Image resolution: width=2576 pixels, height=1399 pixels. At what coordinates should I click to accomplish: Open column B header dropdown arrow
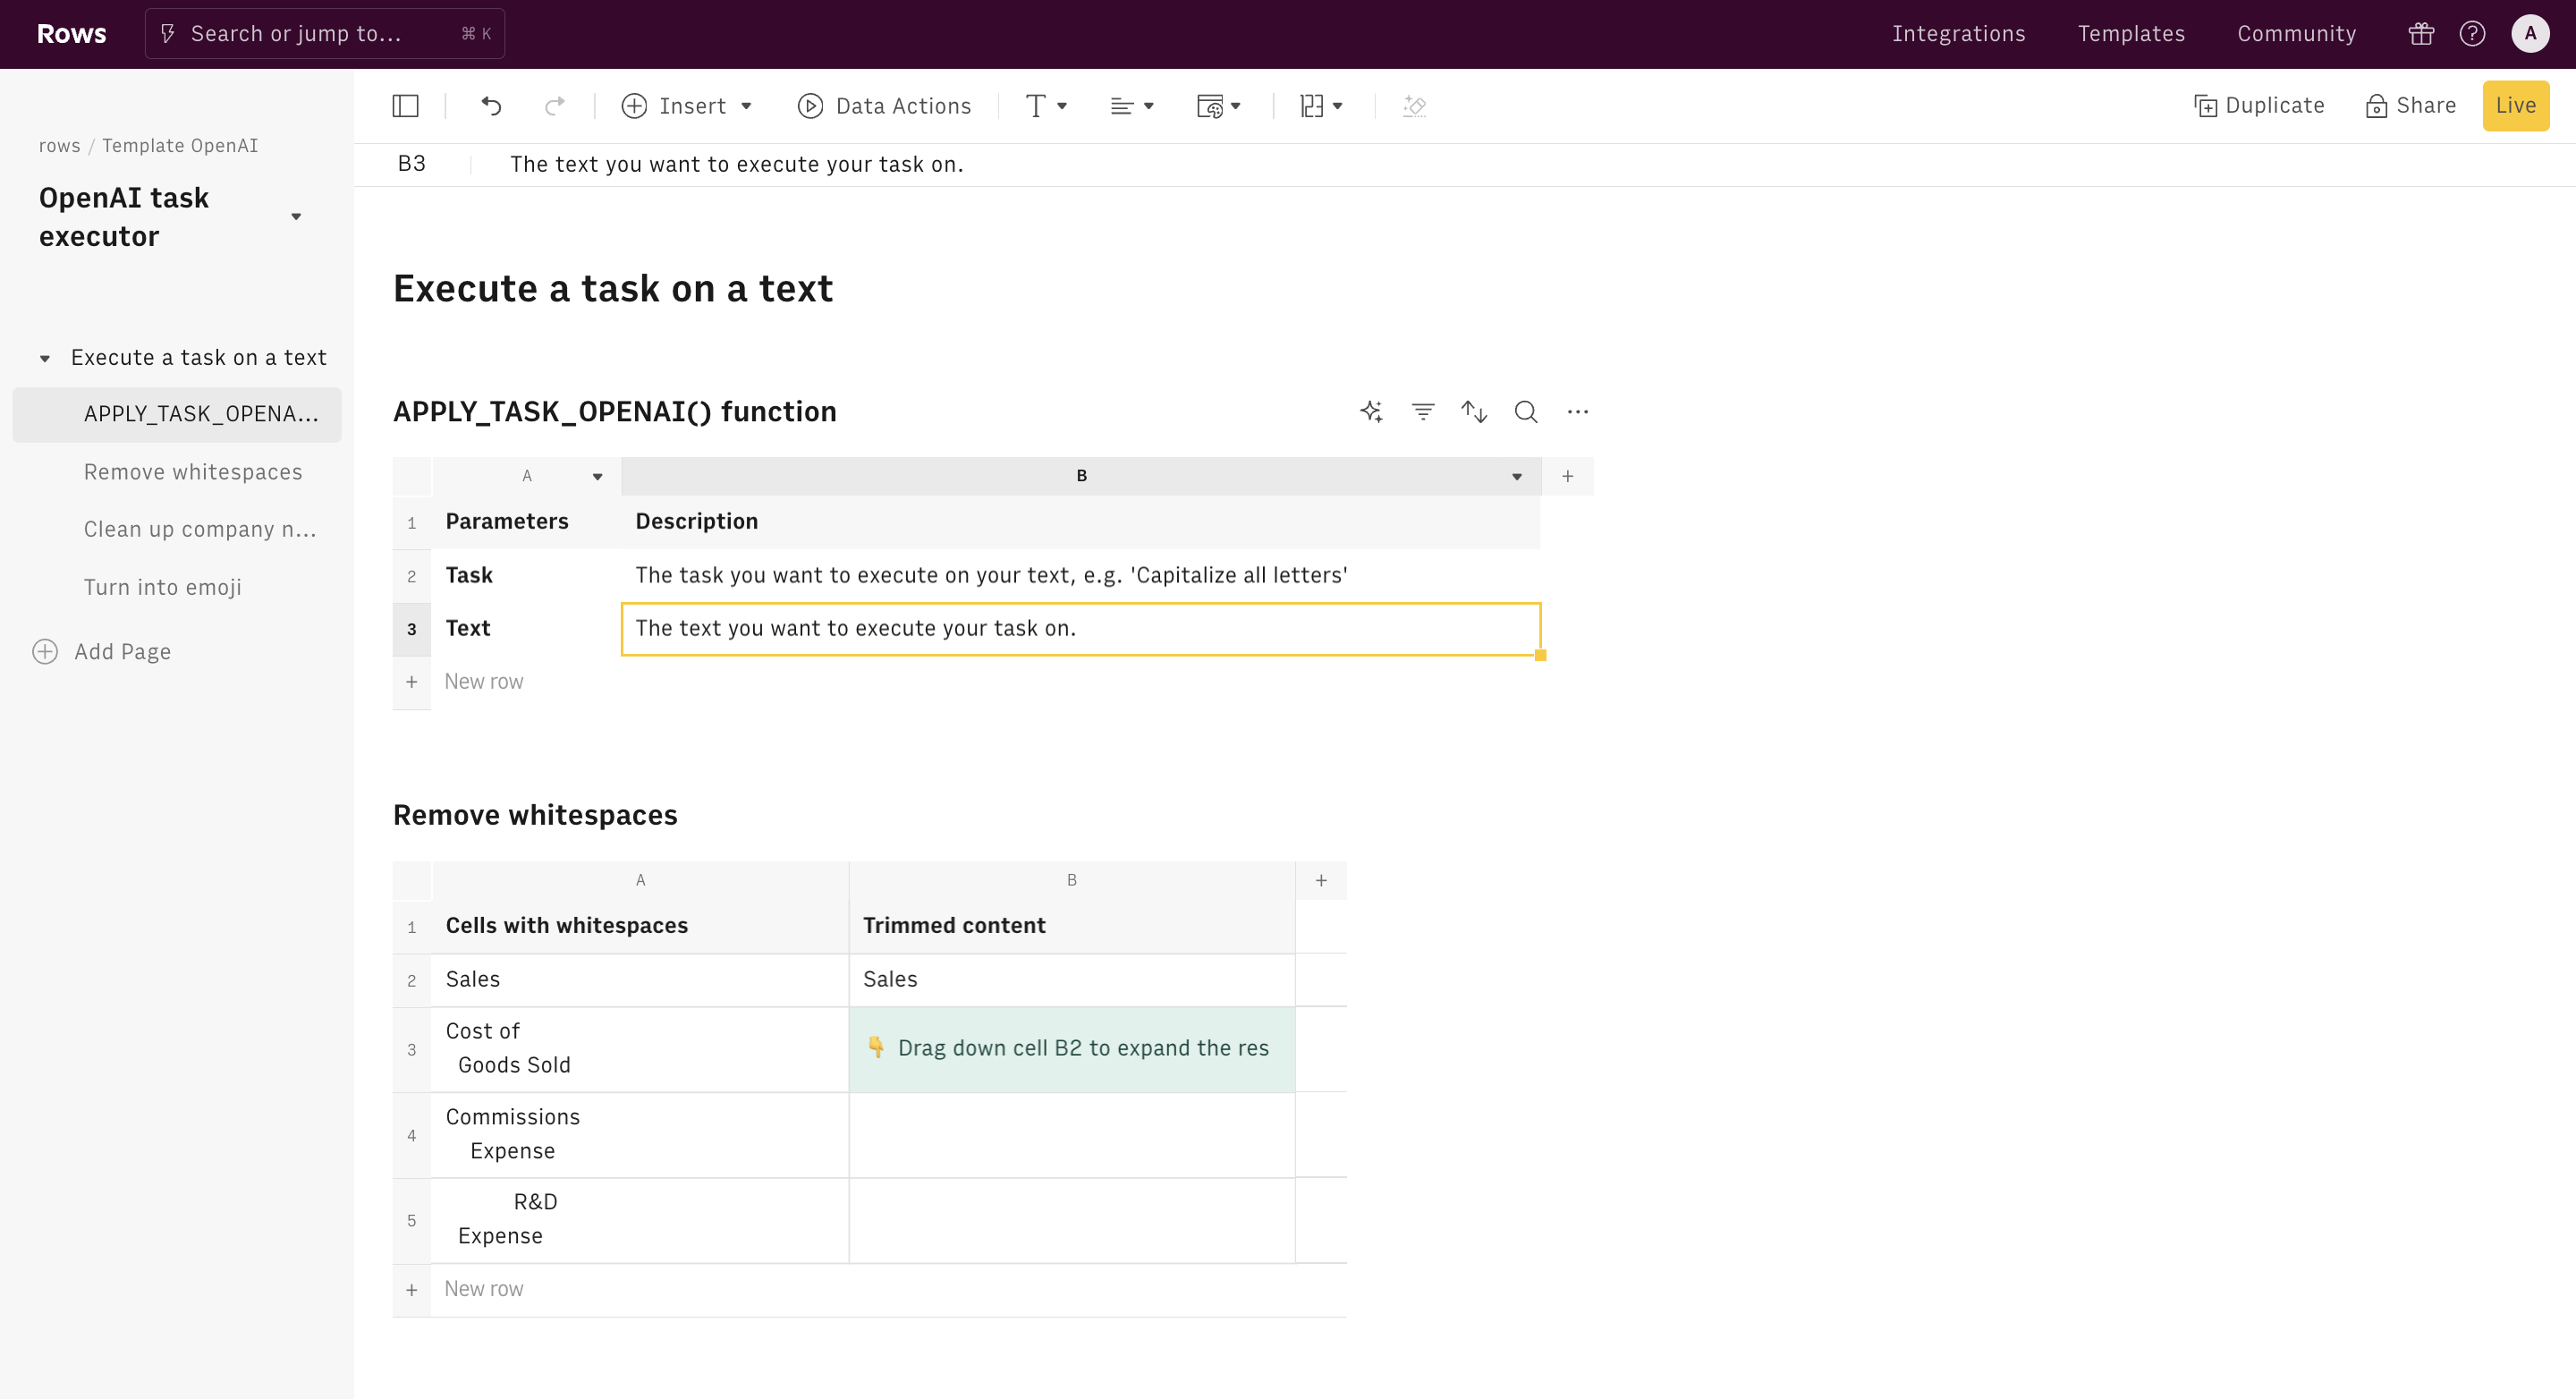1517,477
